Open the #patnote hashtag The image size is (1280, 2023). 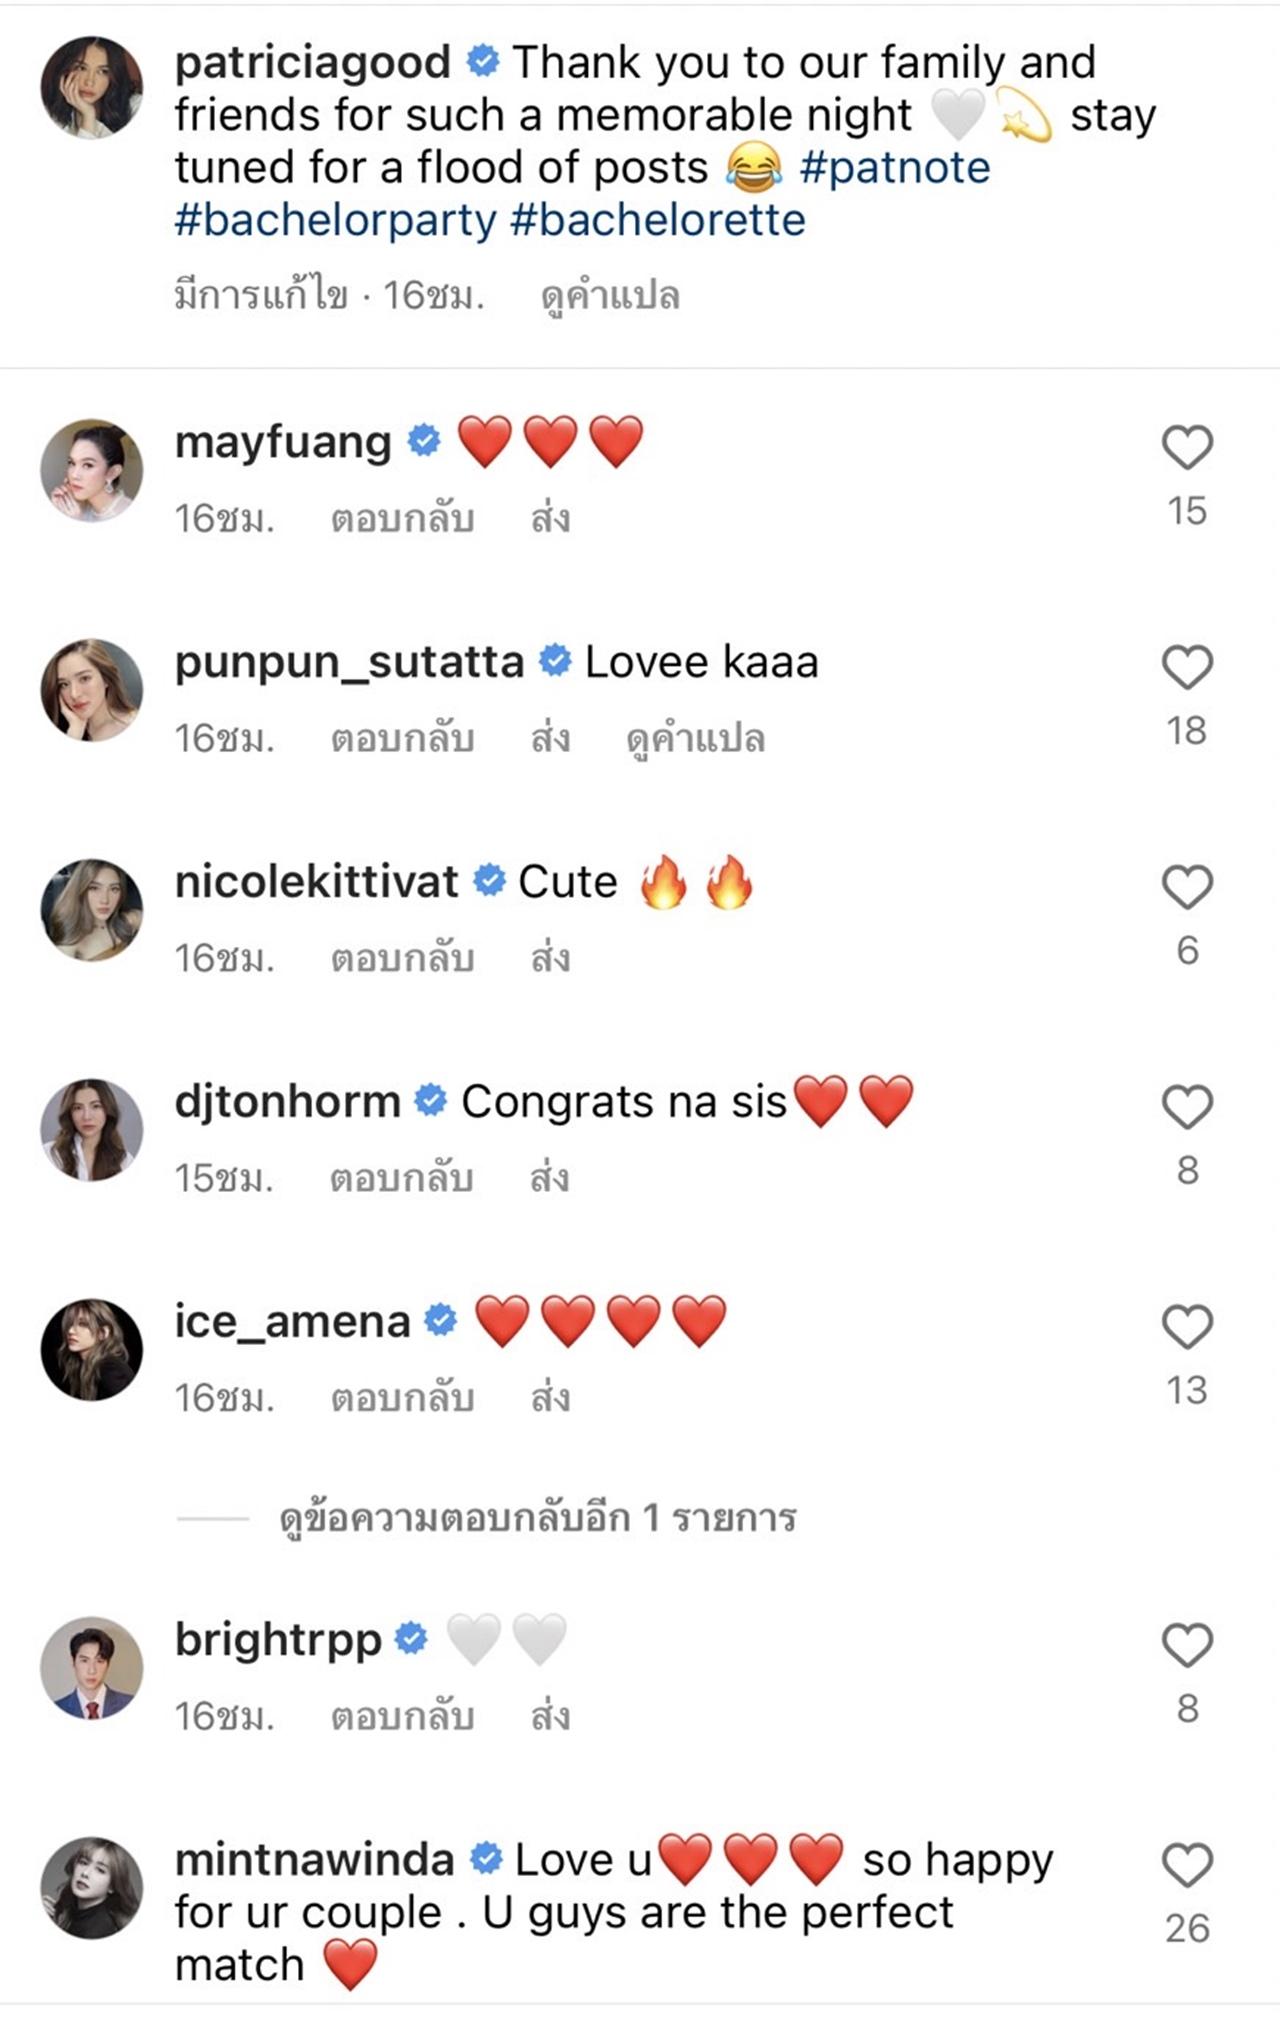pyautogui.click(x=895, y=168)
